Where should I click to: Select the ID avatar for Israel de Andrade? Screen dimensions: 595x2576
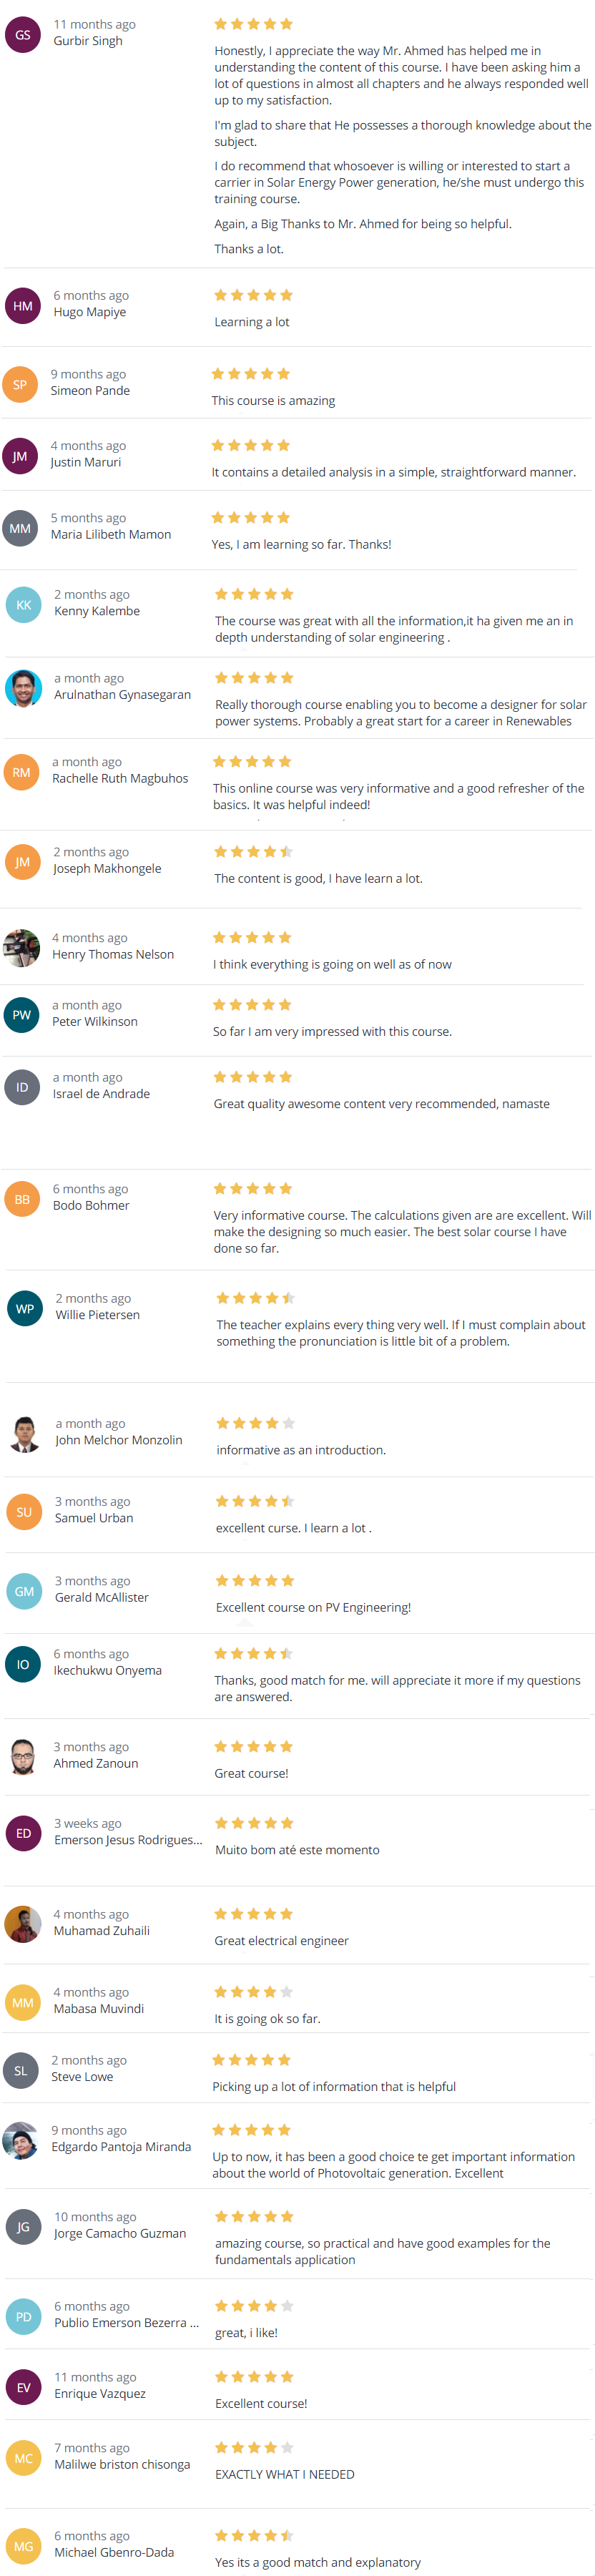coord(22,1087)
